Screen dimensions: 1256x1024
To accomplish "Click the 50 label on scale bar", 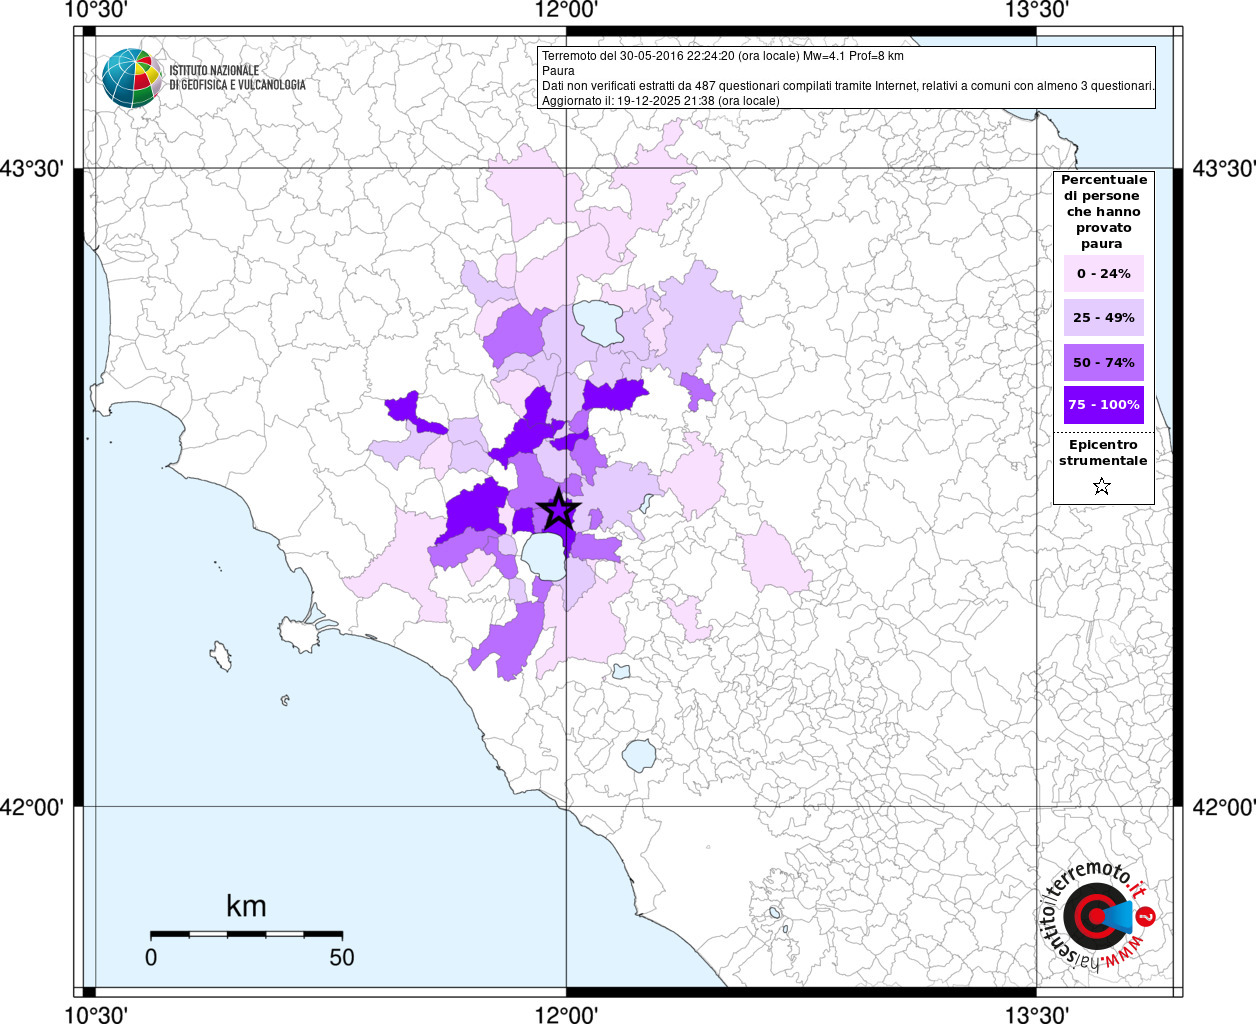I will (x=342, y=958).
